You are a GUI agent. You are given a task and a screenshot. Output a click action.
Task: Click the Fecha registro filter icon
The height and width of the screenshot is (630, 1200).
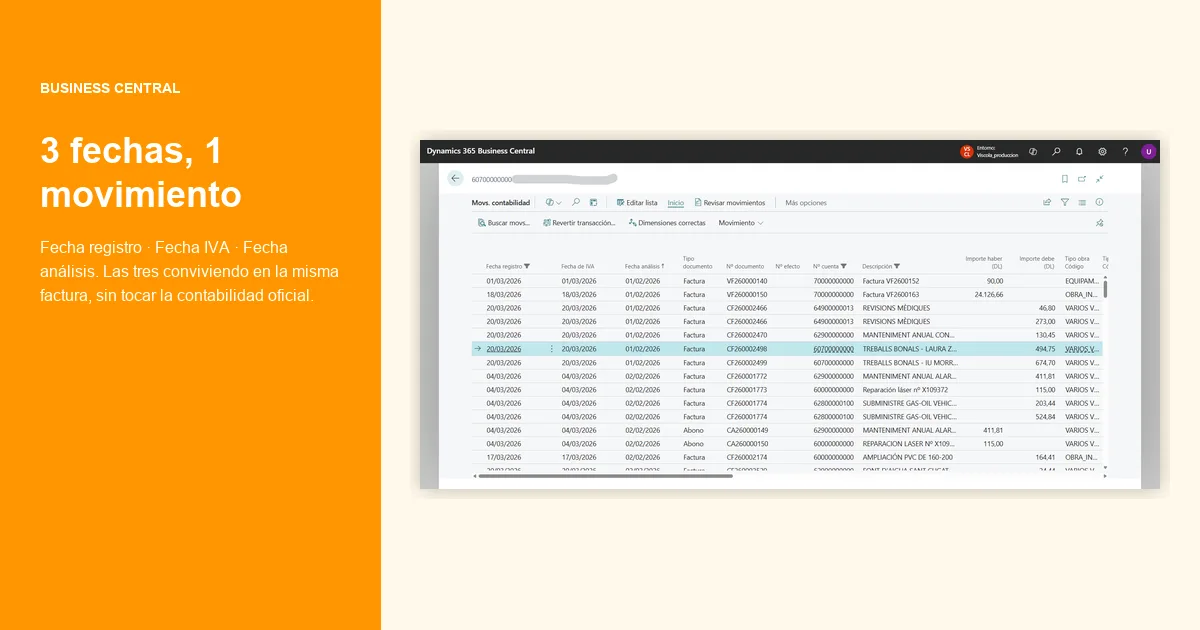pos(527,266)
